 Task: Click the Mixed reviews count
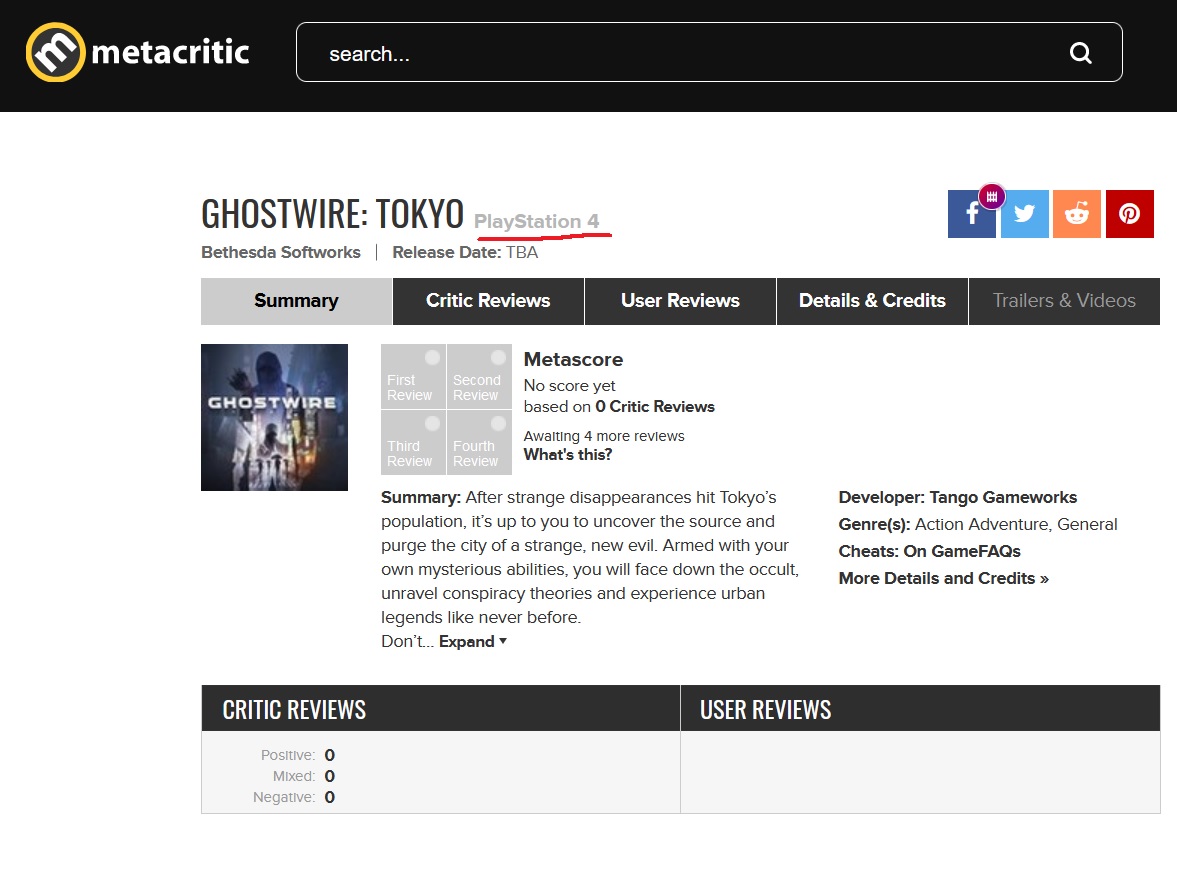tap(330, 776)
